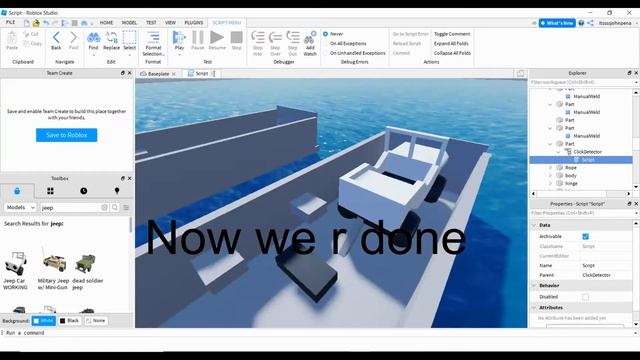Click the Copy button in Clipboard
The width and height of the screenshot is (640, 360).
tap(33, 43)
